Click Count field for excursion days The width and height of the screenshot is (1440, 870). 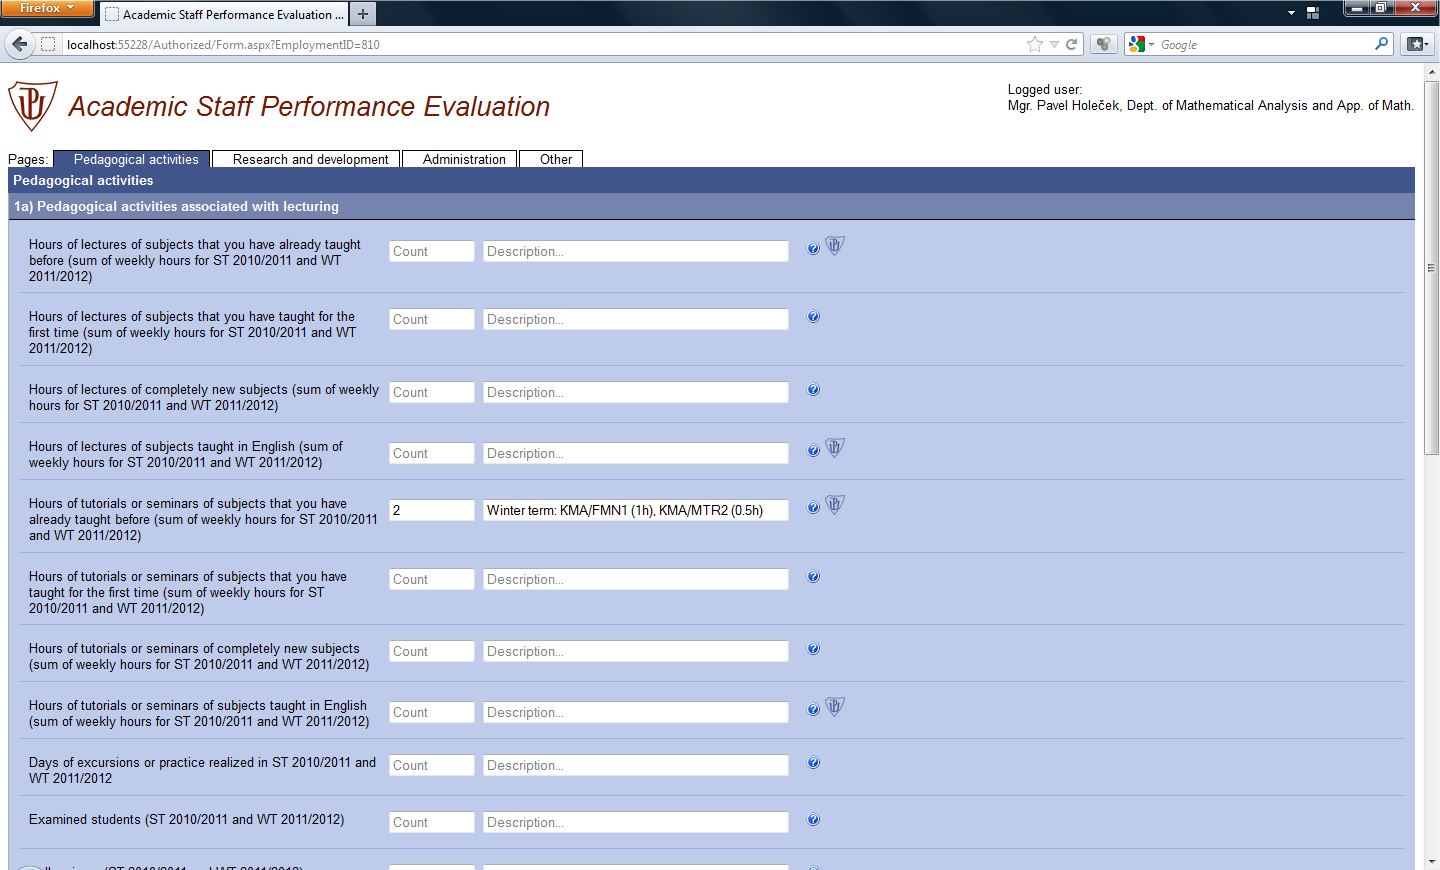click(x=432, y=765)
